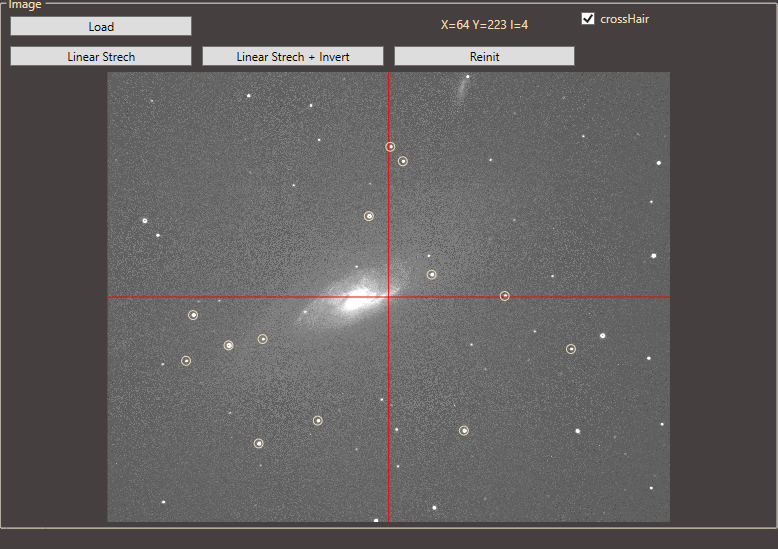Click the bright galaxy core in image

(x=356, y=300)
